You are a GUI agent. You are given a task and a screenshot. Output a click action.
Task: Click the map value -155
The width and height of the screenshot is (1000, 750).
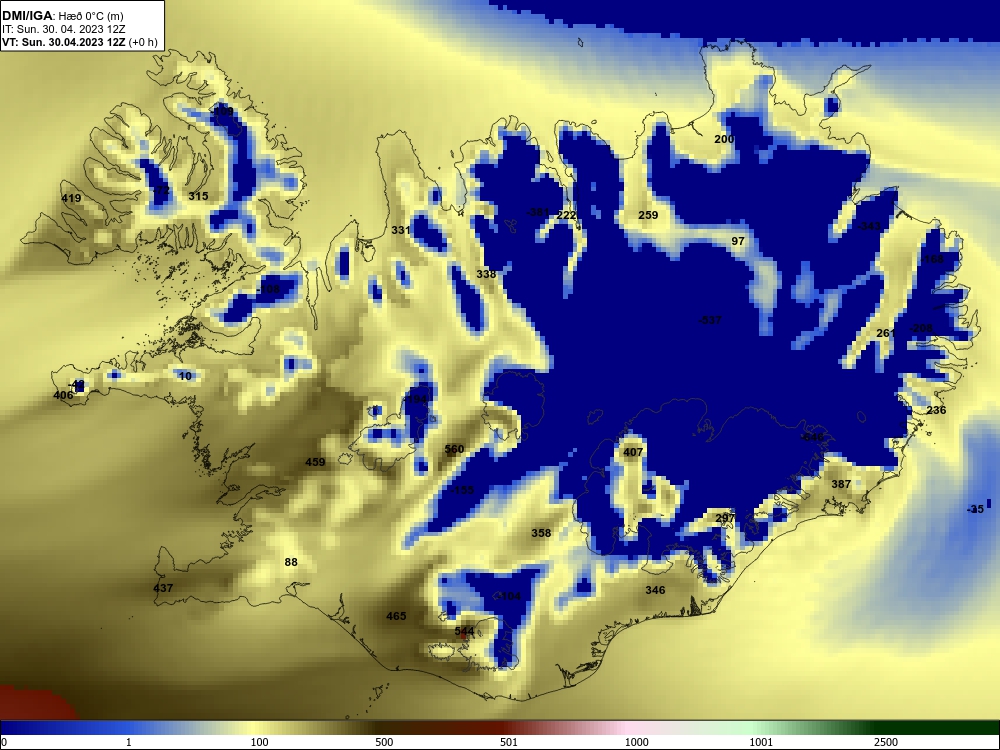[x=462, y=490]
